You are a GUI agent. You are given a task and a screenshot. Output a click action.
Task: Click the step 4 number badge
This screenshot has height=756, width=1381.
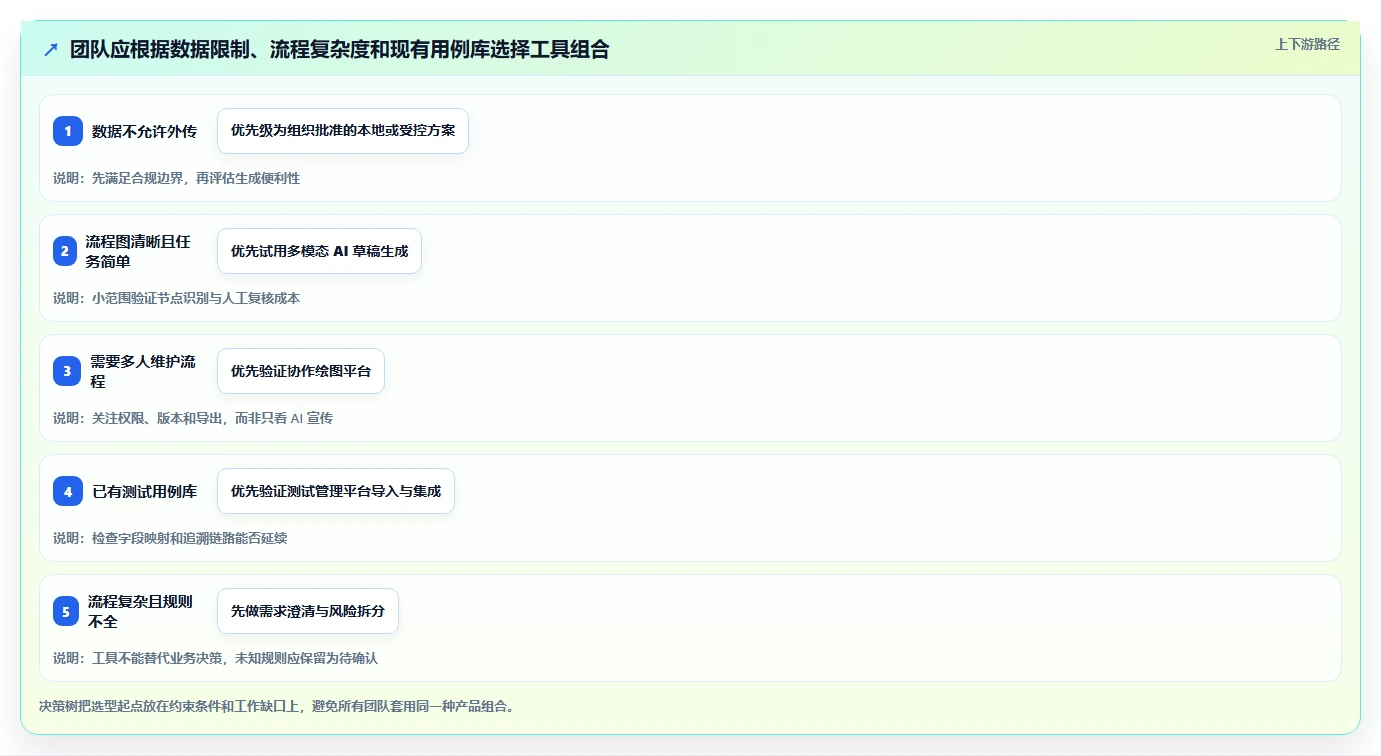[x=68, y=491]
